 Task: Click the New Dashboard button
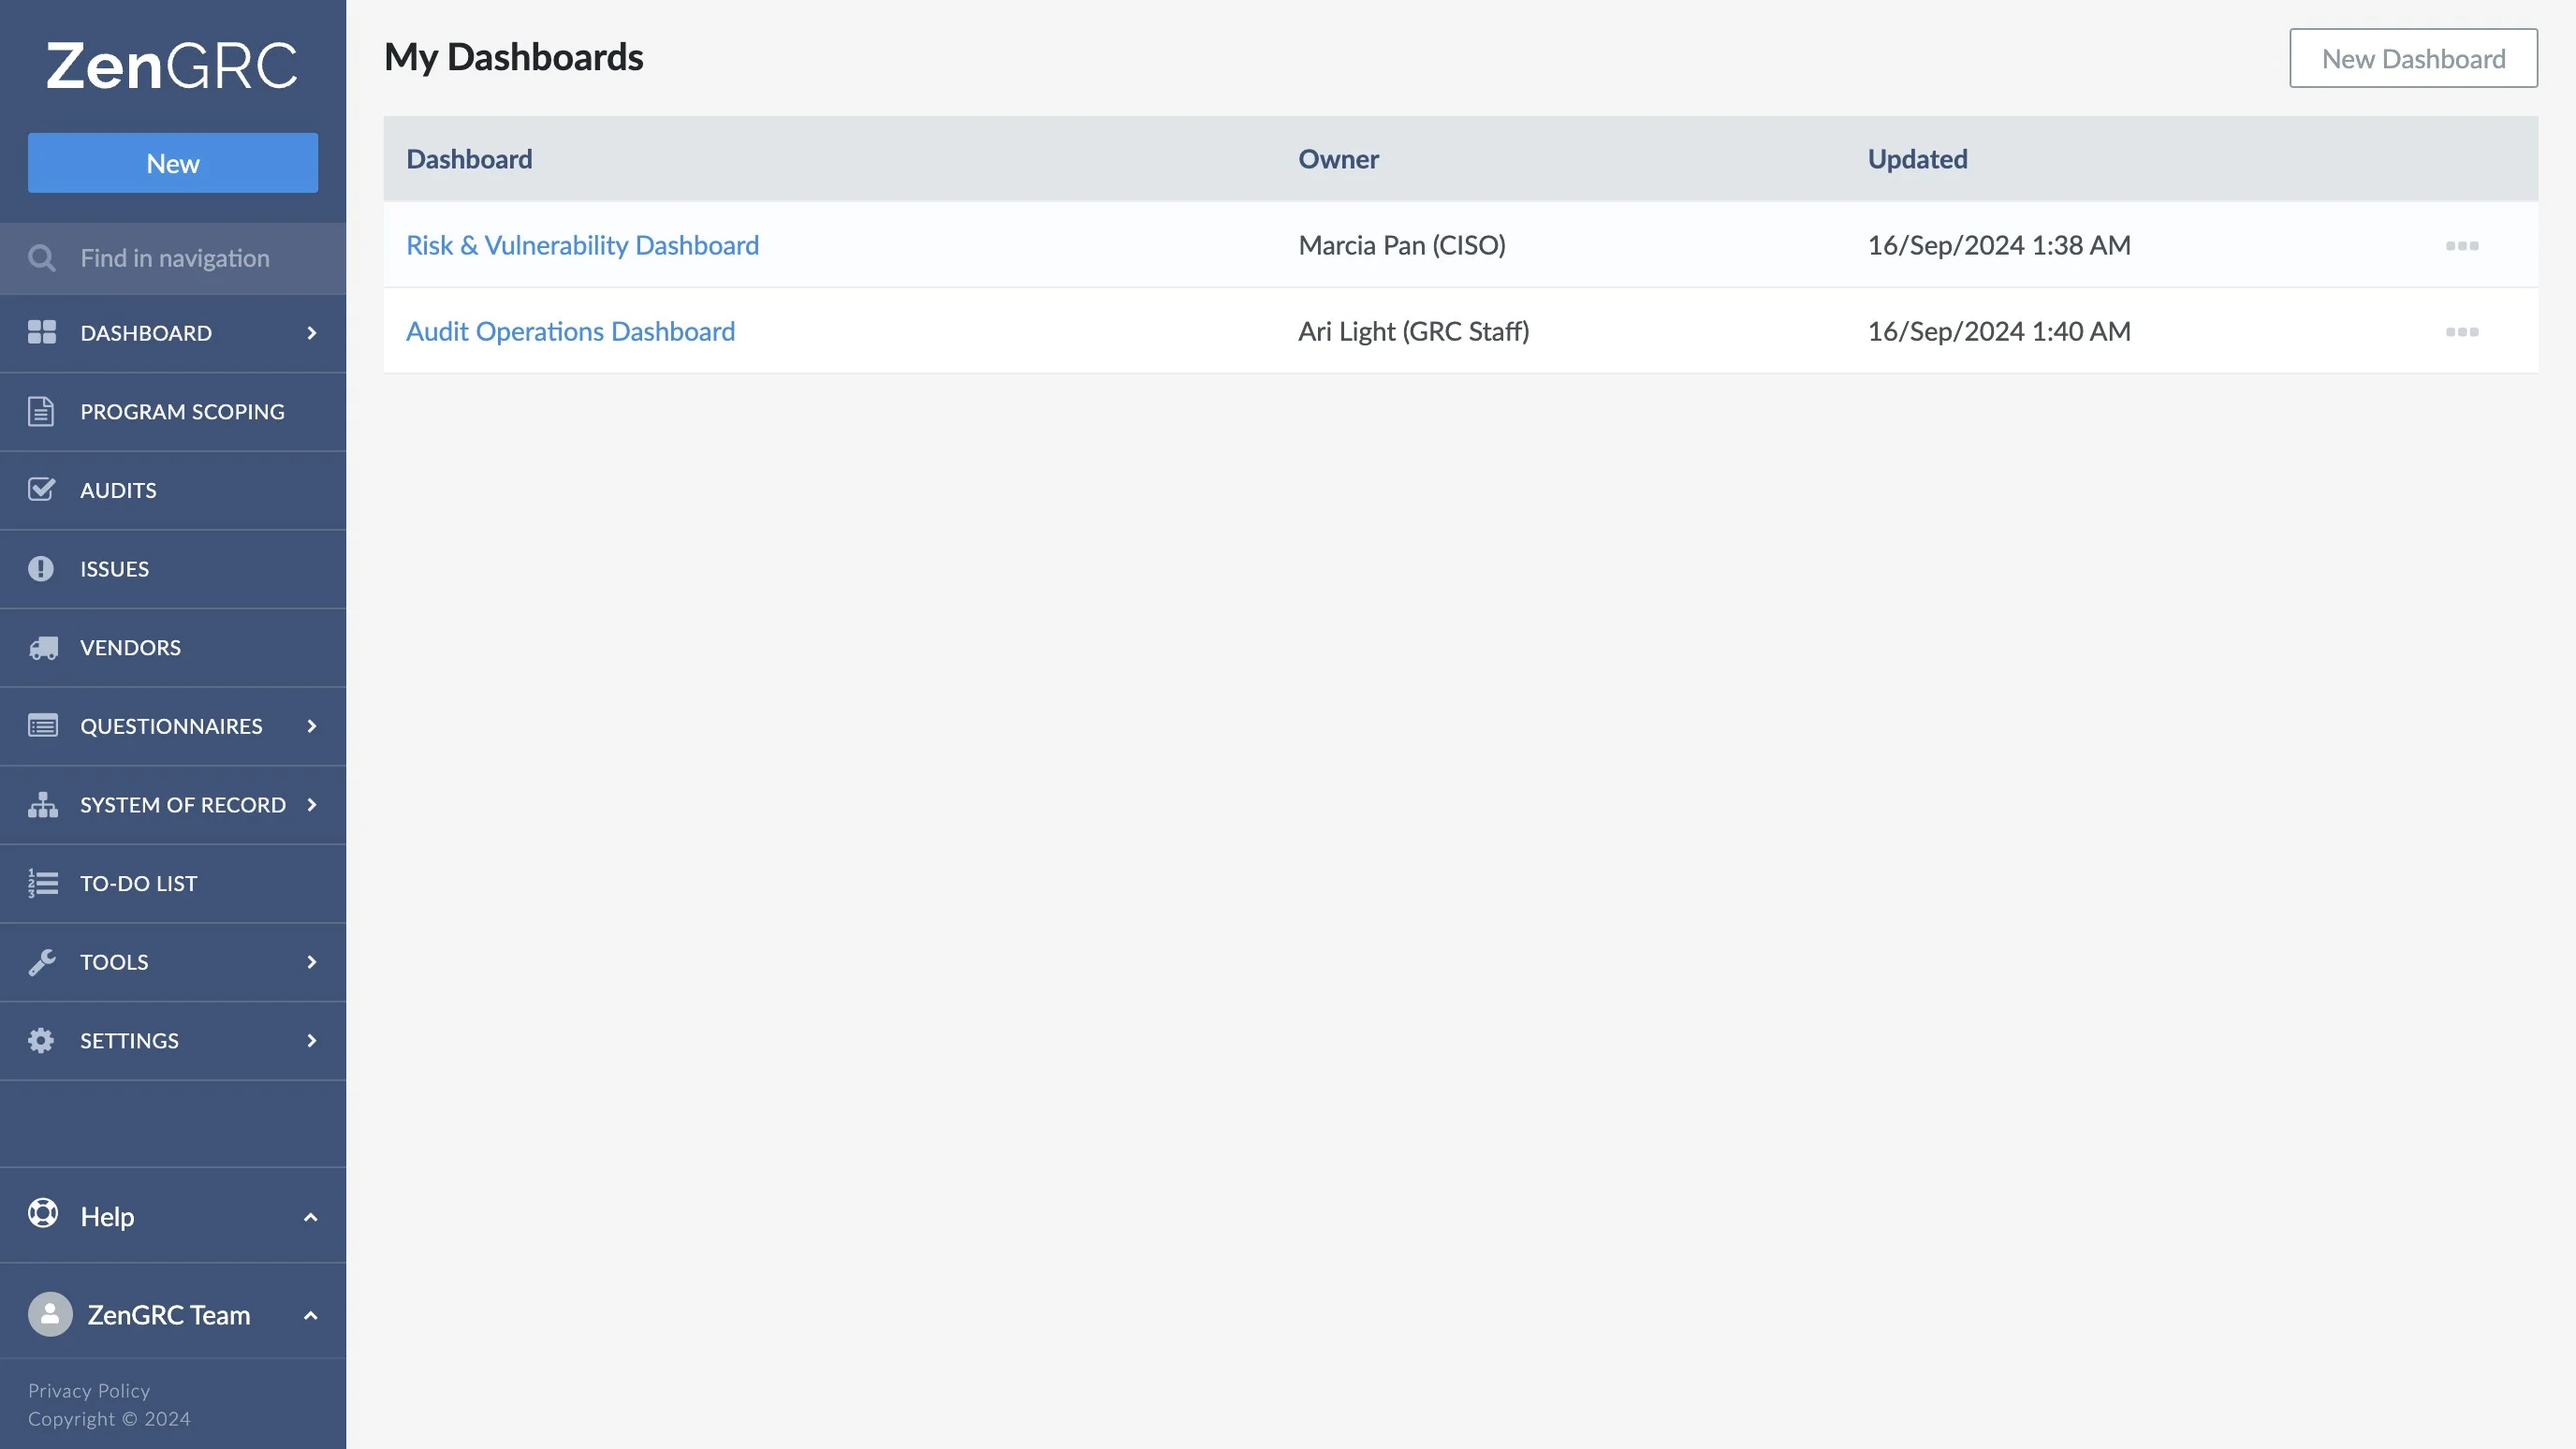click(2413, 59)
